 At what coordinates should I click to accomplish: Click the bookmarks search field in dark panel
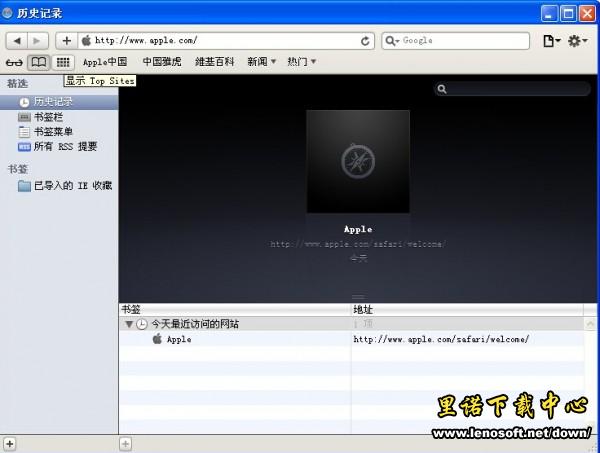pyautogui.click(x=512, y=89)
